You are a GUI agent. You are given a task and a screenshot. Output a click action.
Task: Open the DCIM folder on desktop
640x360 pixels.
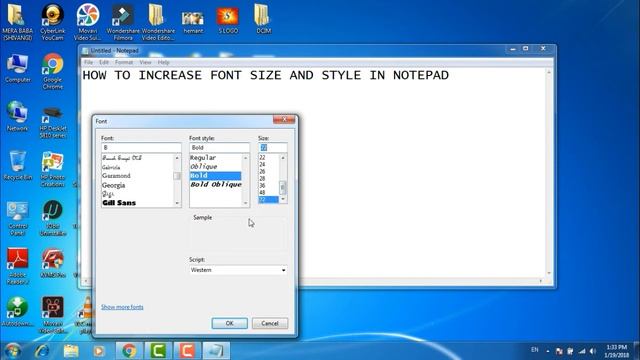point(263,18)
